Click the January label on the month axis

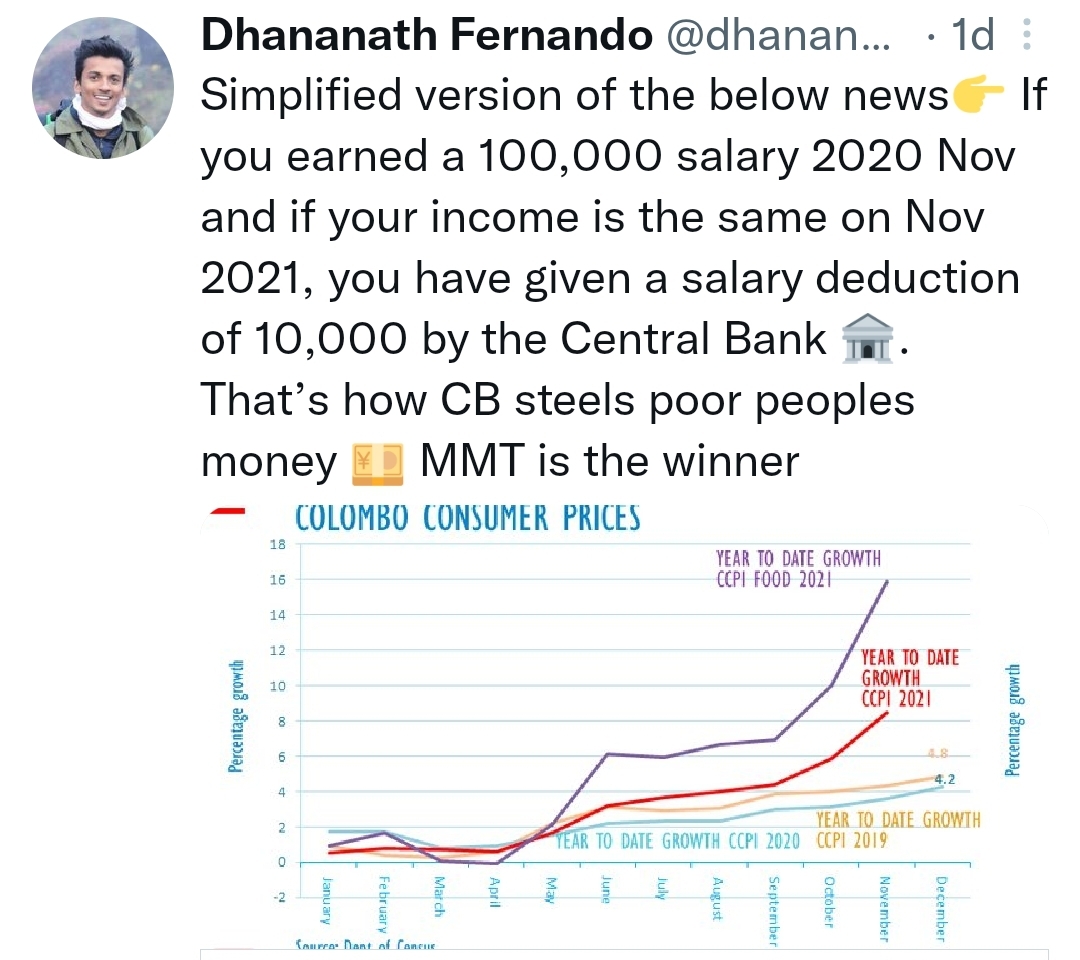[328, 901]
